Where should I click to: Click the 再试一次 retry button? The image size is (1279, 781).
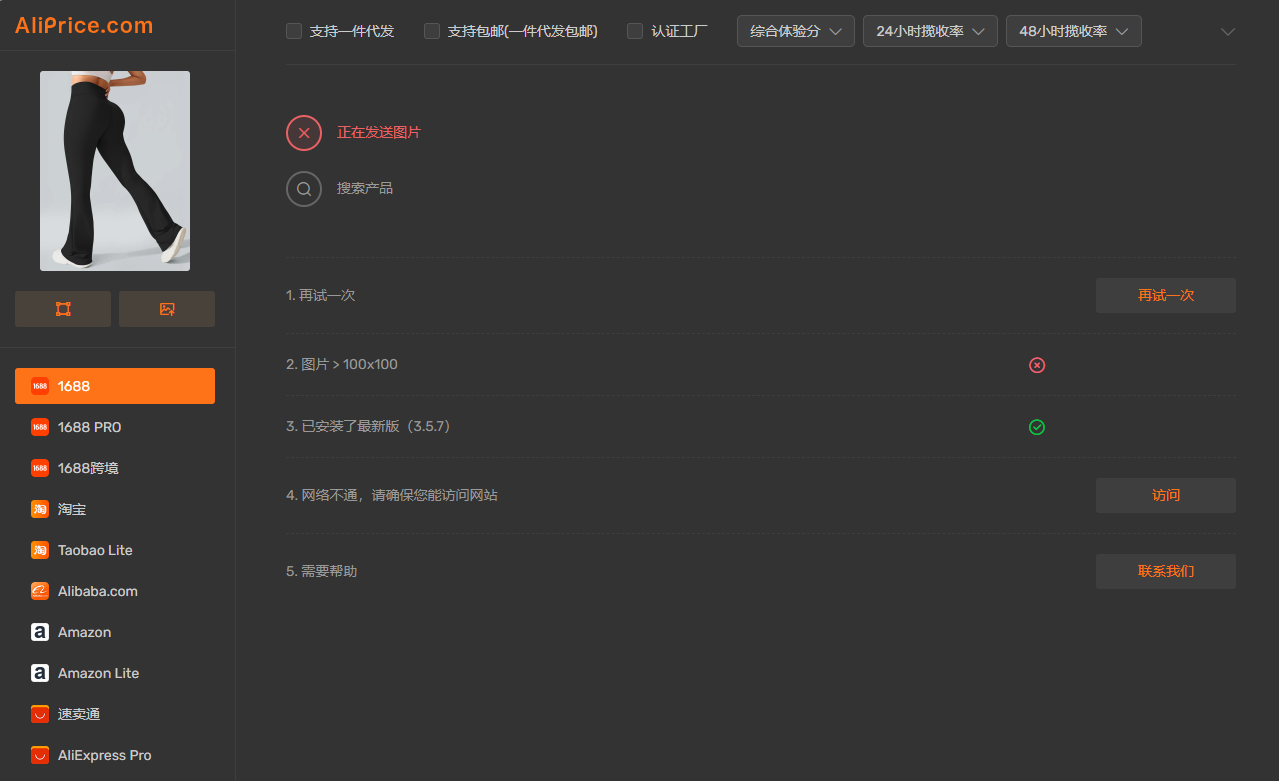coord(1165,296)
